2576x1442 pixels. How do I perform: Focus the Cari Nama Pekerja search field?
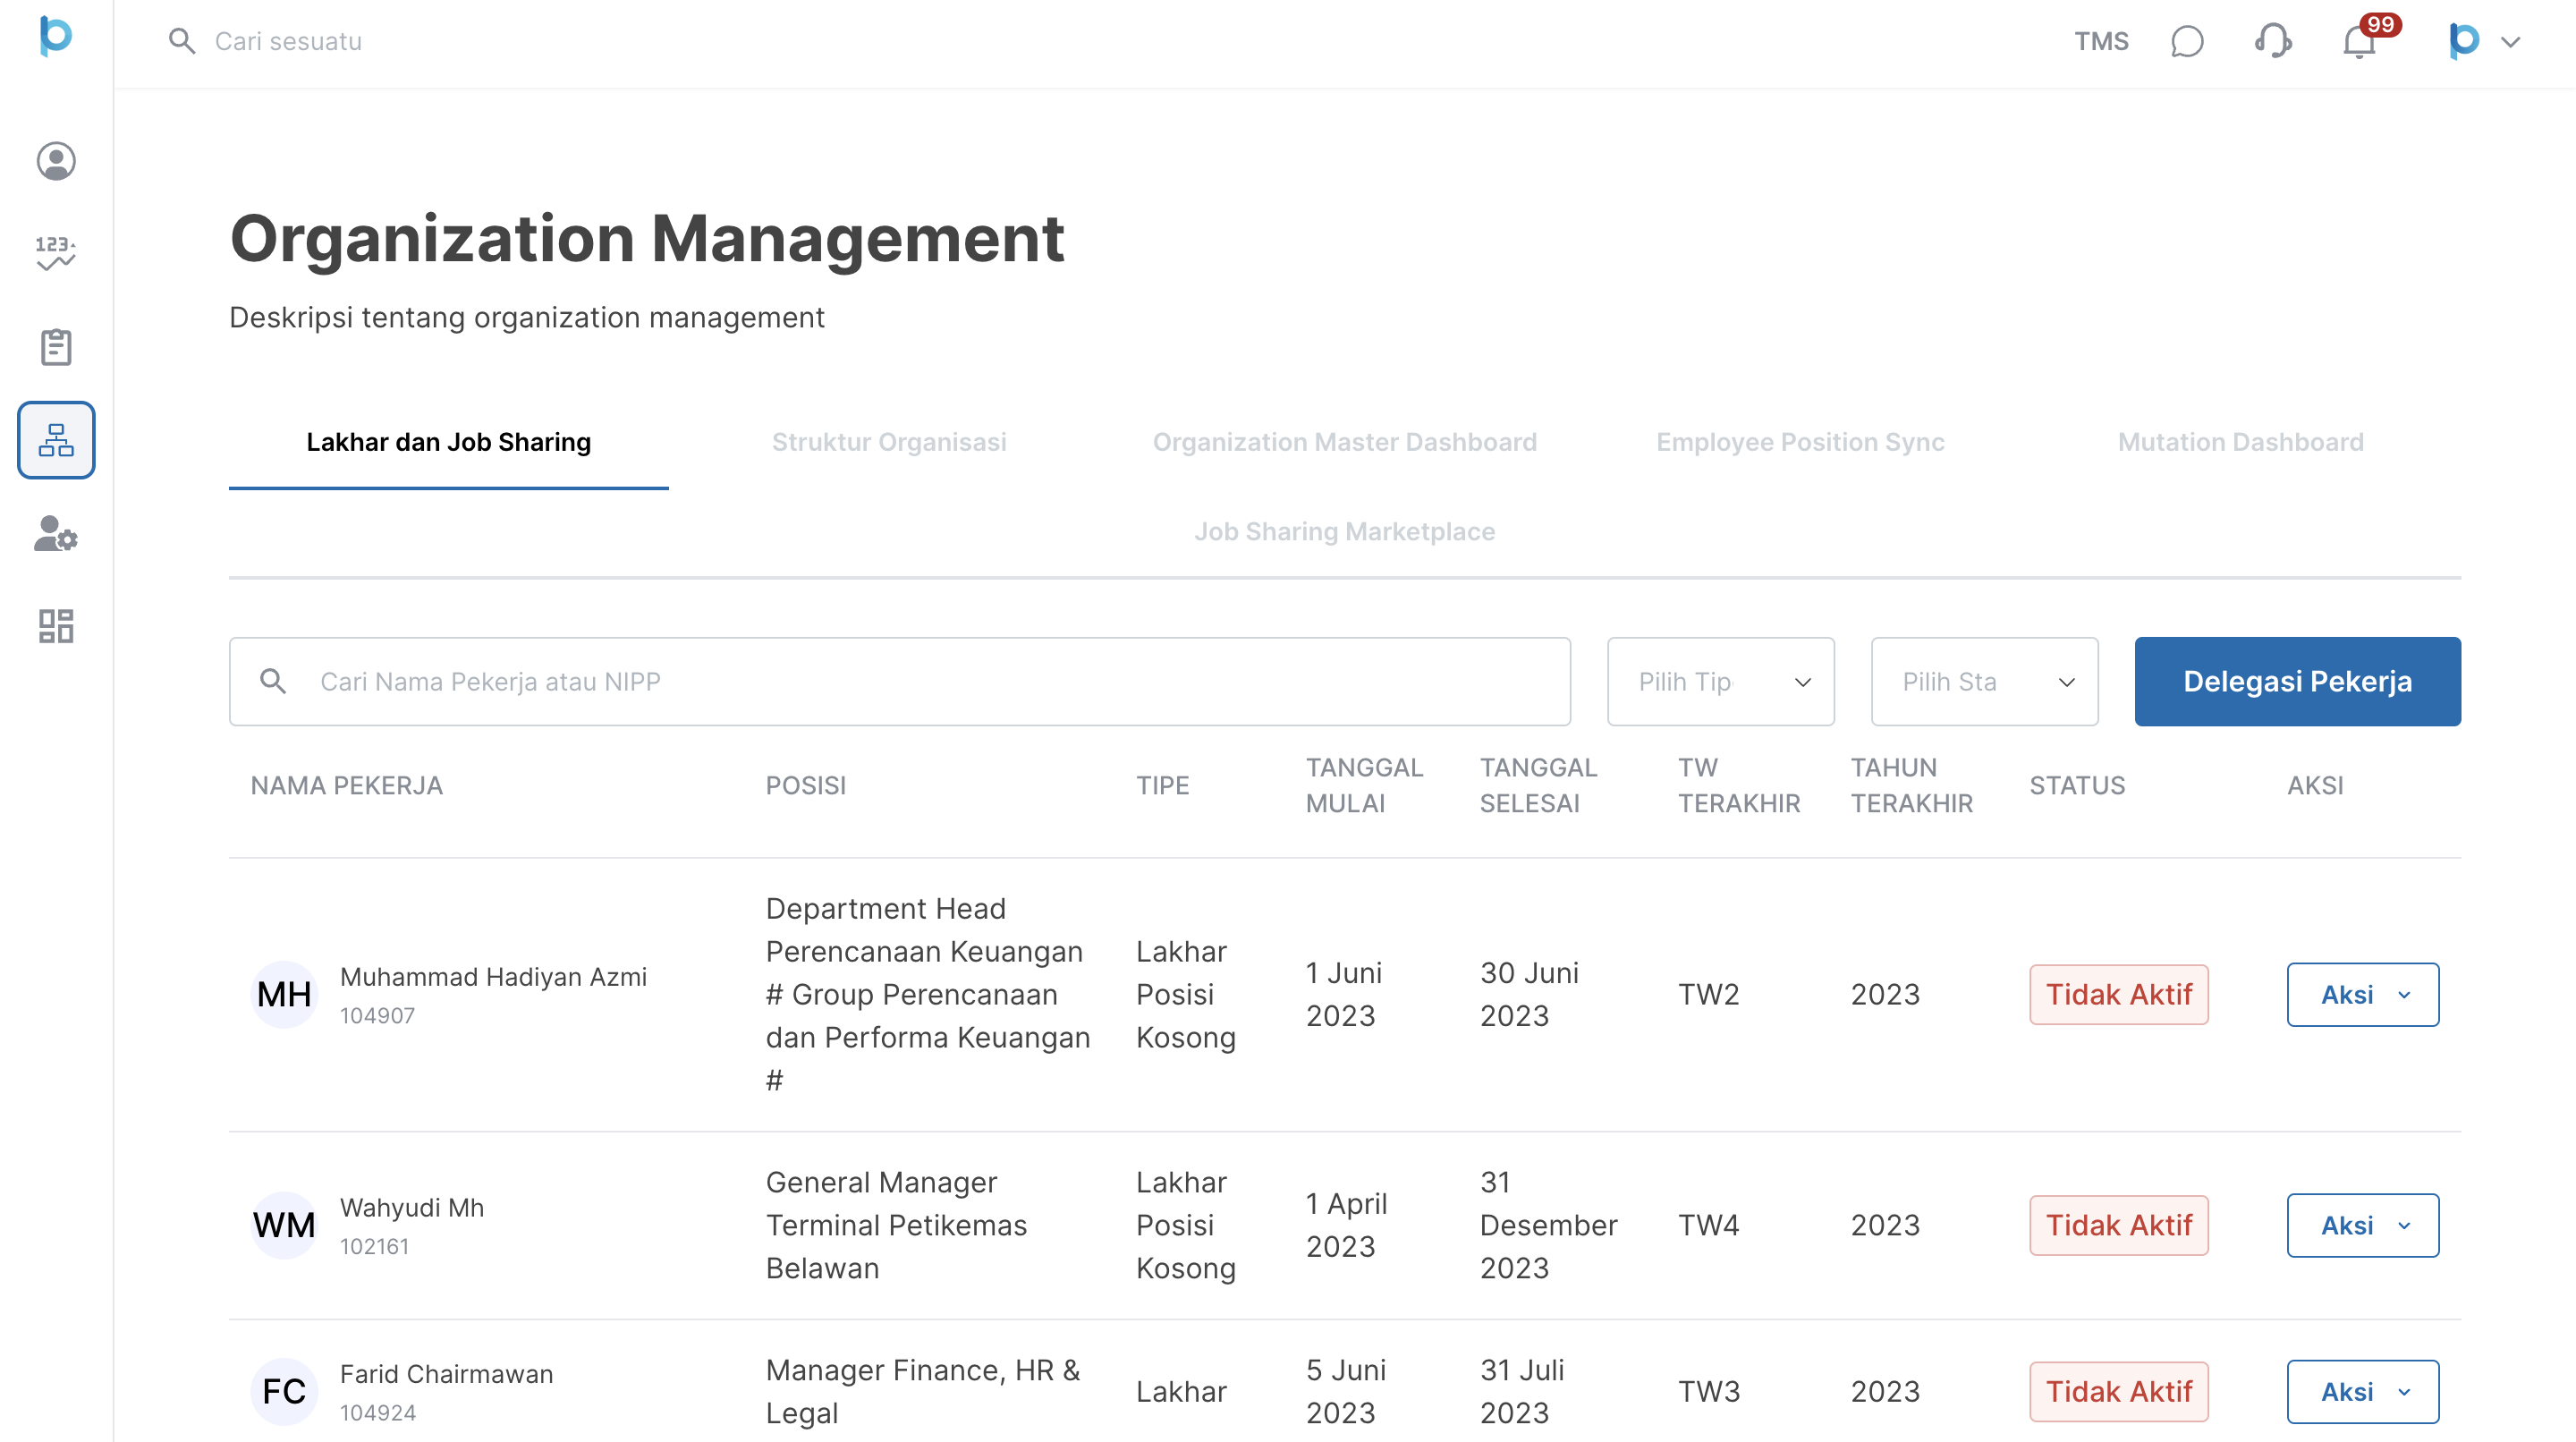coord(900,682)
